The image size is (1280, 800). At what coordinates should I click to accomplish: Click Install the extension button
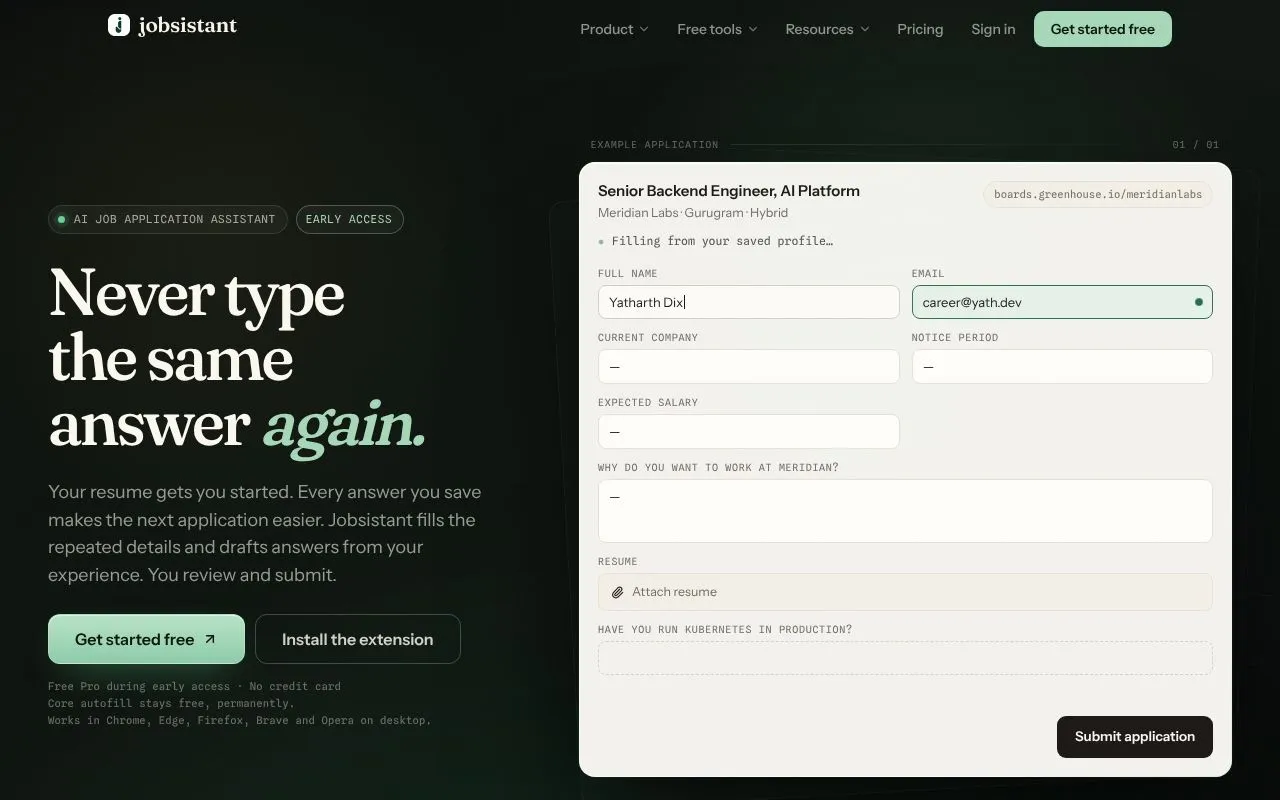(357, 639)
